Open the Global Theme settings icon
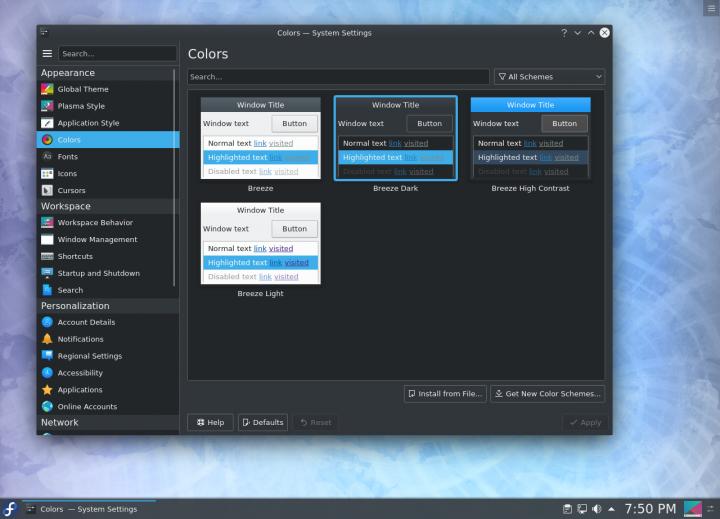The height and width of the screenshot is (519, 720). point(47,89)
